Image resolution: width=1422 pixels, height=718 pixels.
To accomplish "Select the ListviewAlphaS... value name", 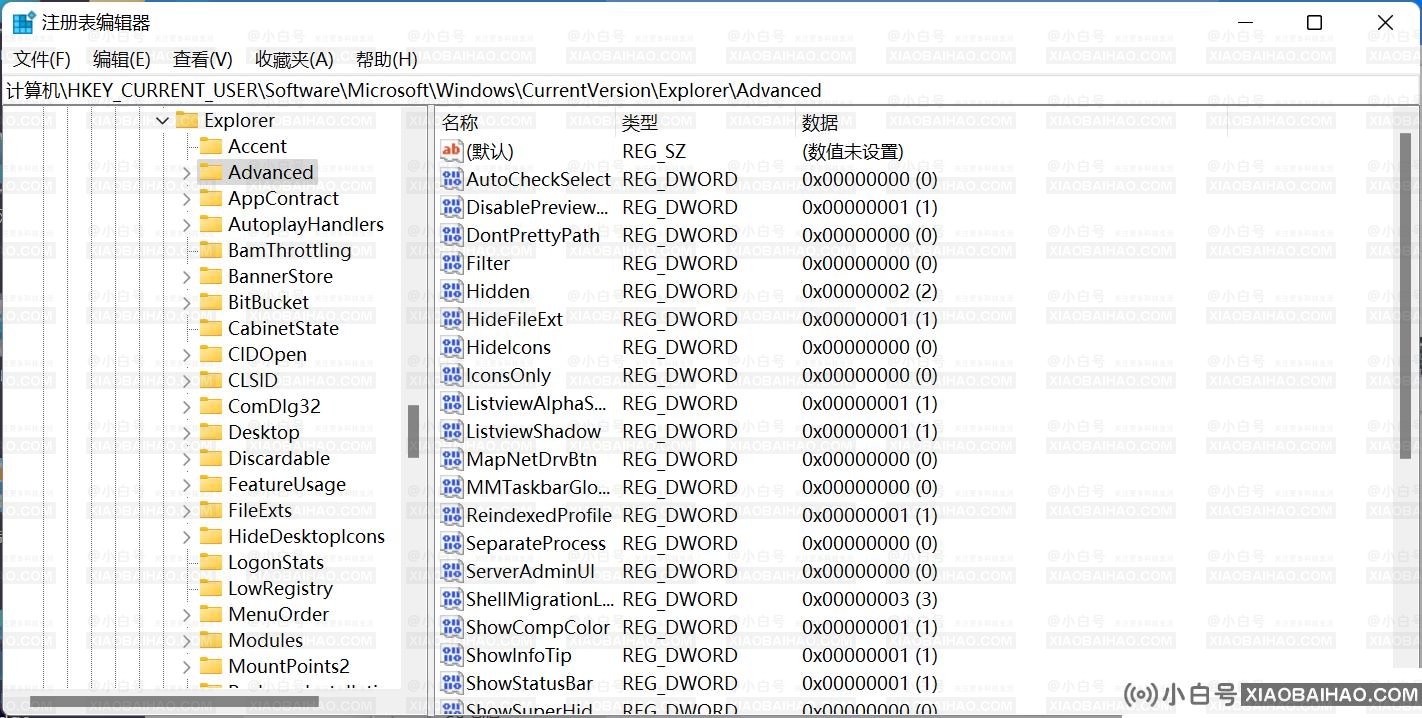I will [537, 403].
